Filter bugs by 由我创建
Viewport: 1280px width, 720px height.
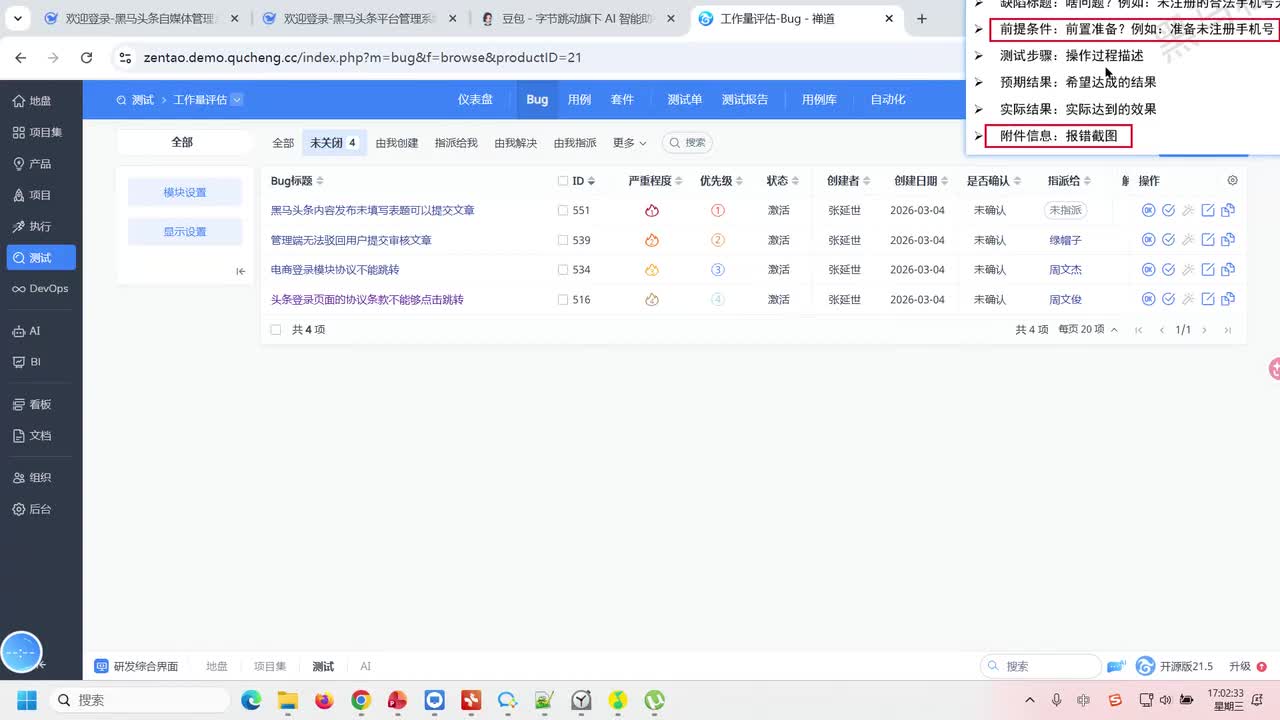pos(397,143)
